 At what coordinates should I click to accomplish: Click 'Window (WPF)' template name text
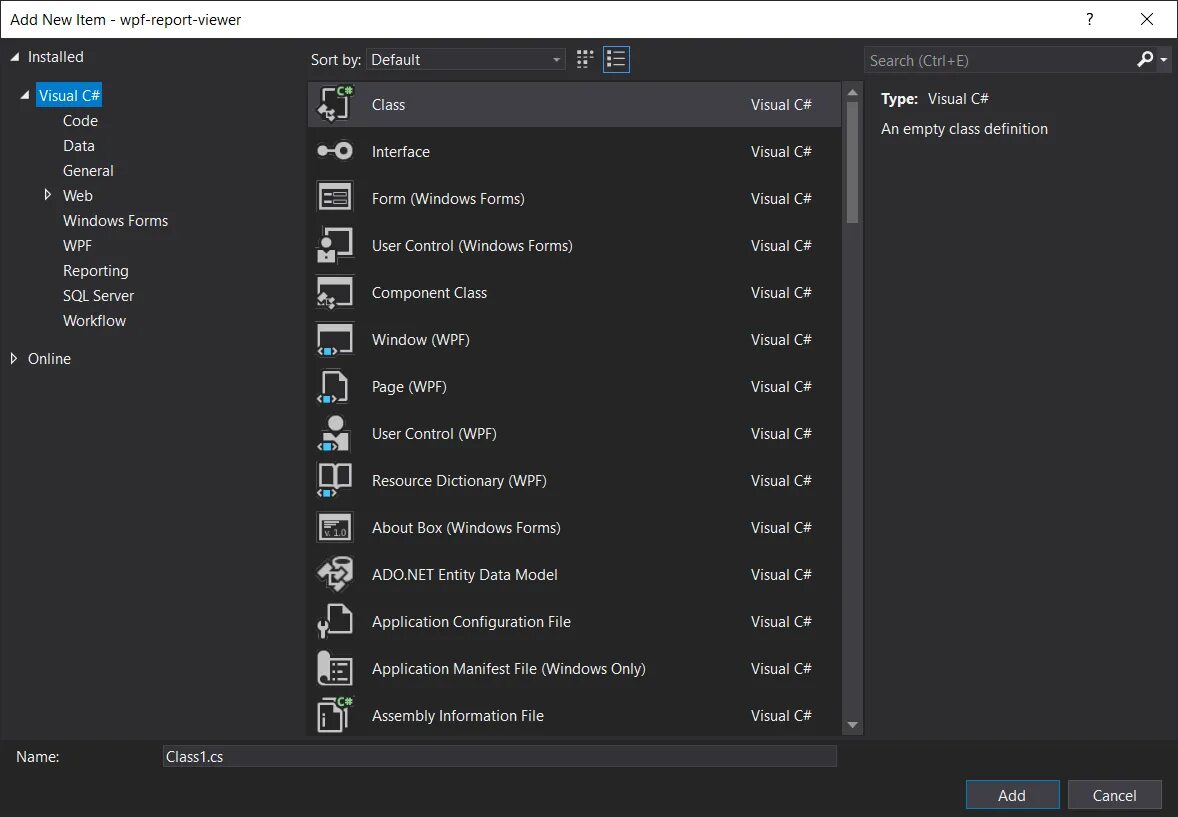pos(421,340)
